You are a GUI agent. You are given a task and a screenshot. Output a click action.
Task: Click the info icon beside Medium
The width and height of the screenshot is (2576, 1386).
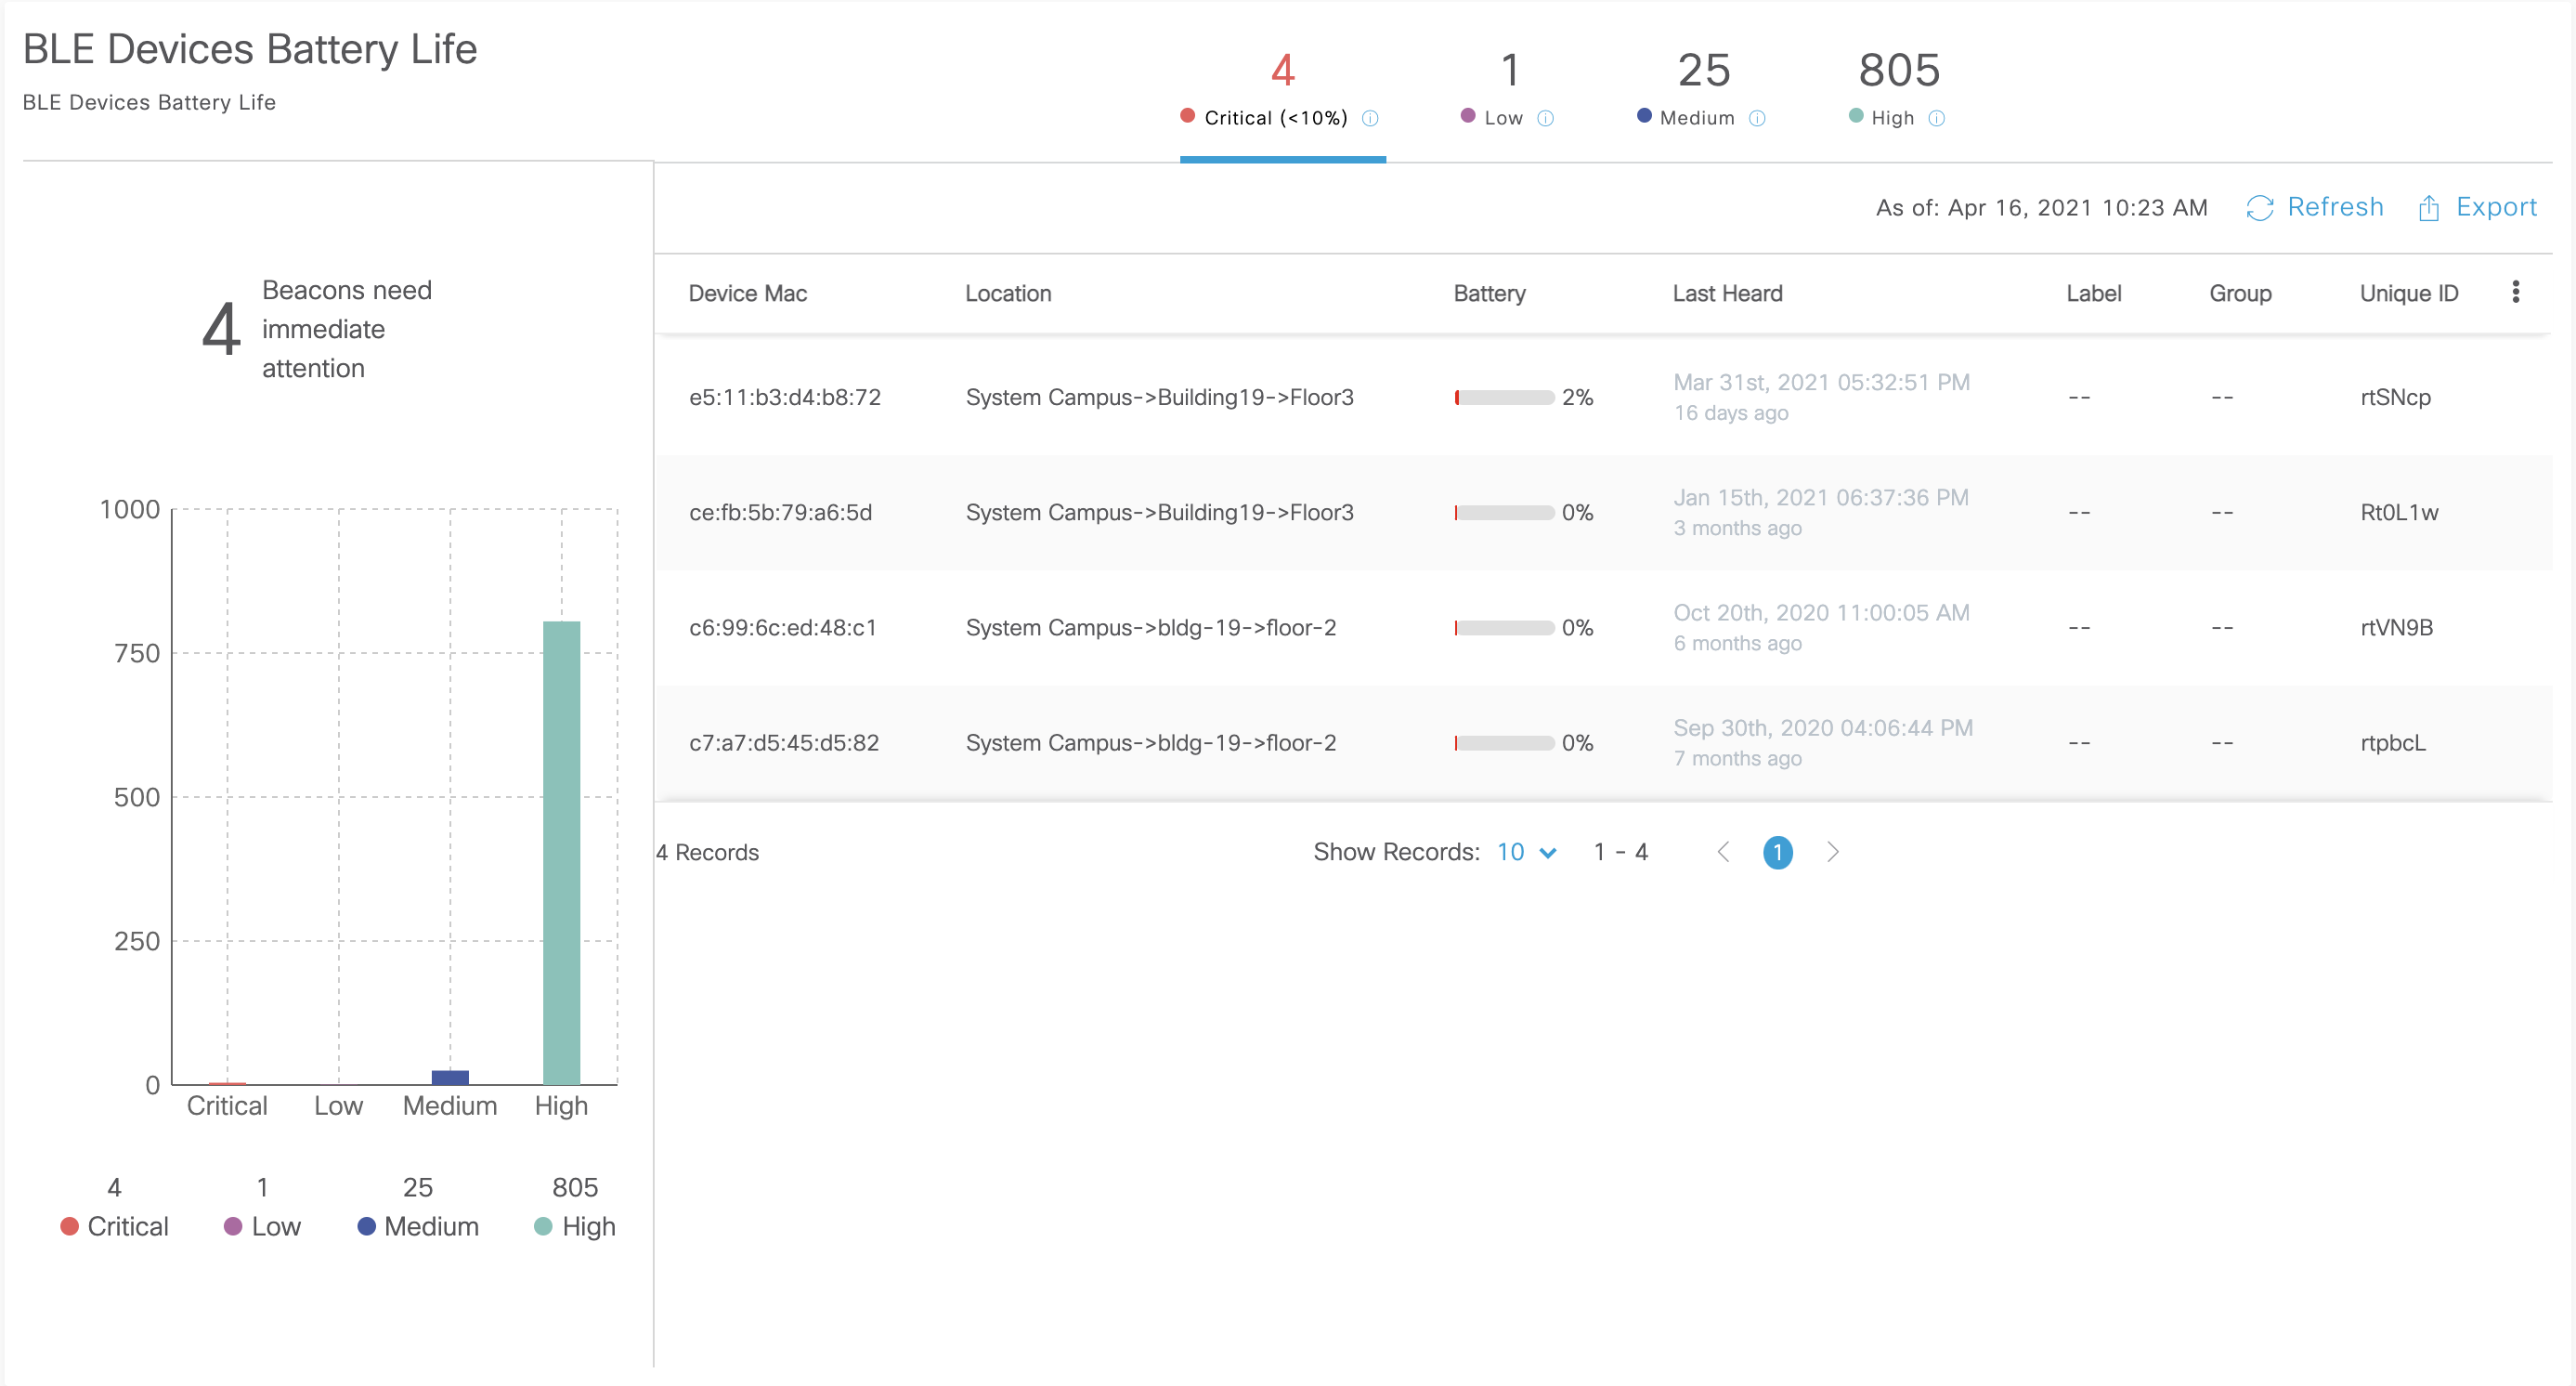coord(1757,118)
